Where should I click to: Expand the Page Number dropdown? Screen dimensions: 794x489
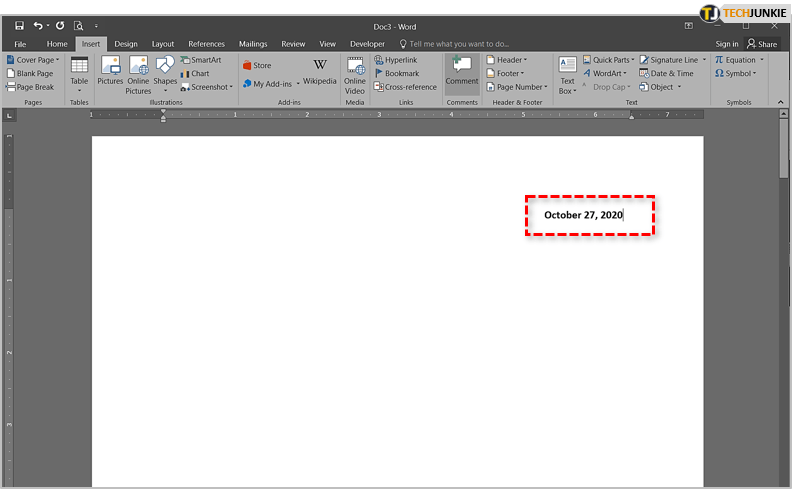point(516,87)
